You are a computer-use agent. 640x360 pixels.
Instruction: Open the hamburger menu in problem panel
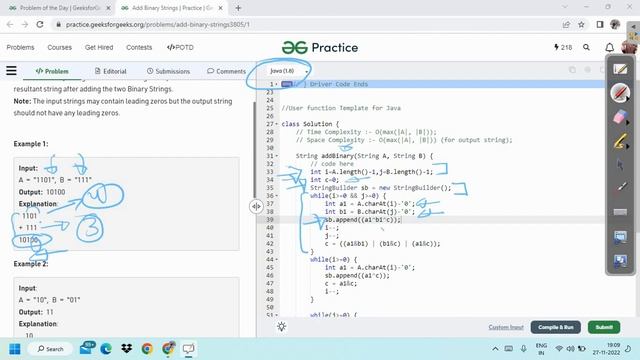coord(11,71)
